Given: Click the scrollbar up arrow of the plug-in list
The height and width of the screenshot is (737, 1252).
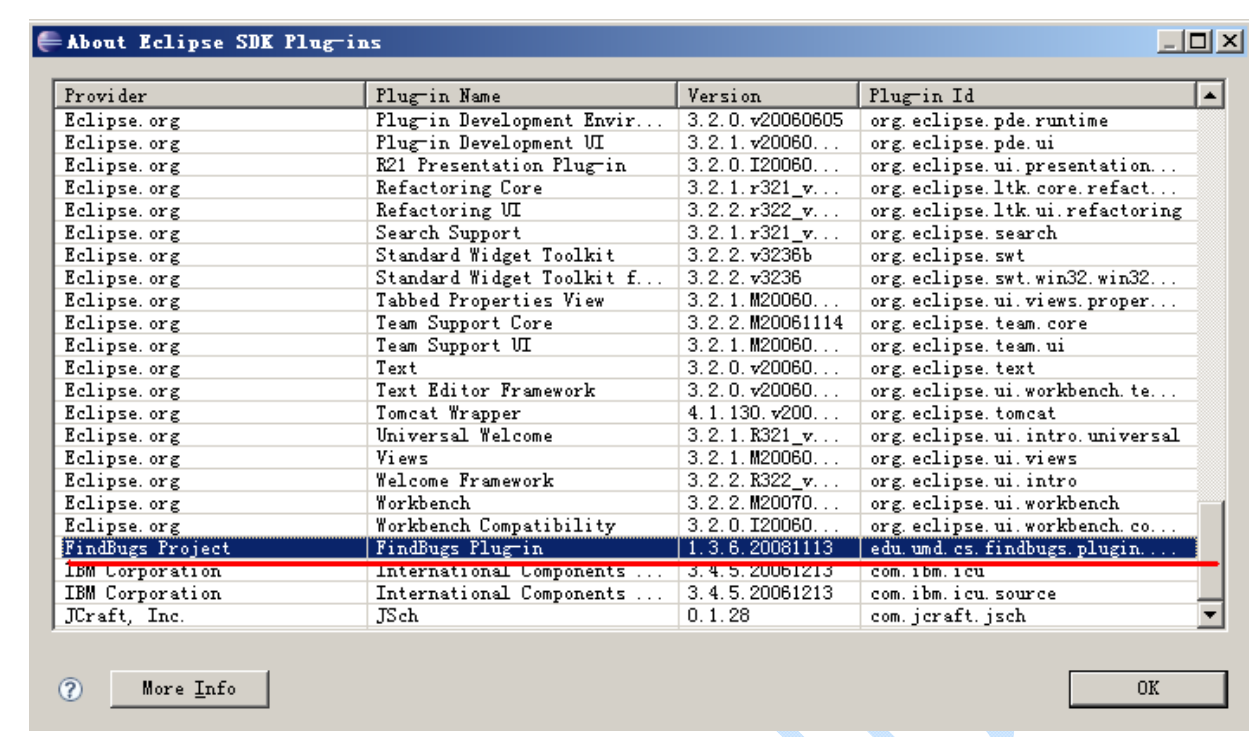Looking at the screenshot, I should 1210,96.
